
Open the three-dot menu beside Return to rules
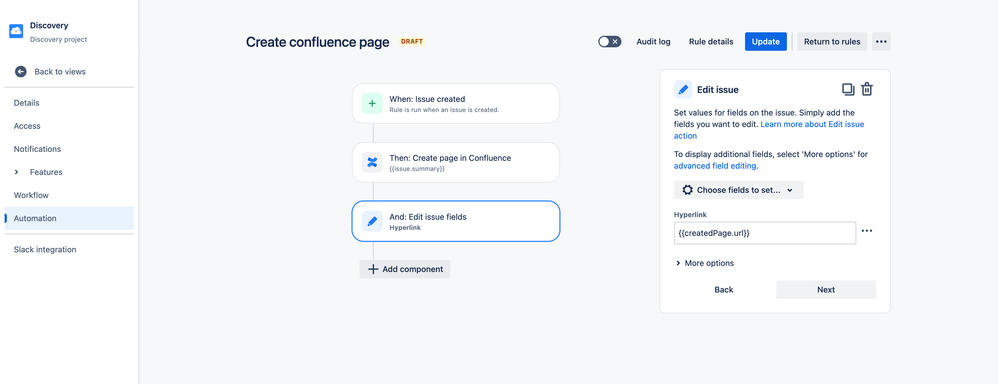(881, 41)
